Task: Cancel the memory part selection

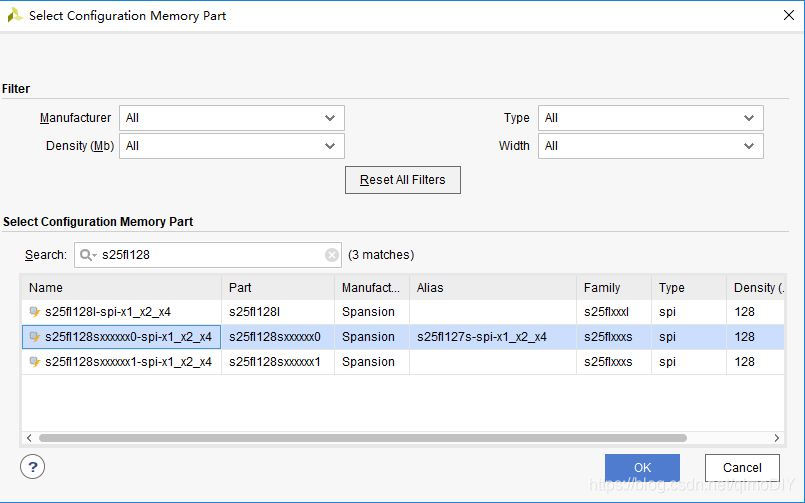Action: (x=742, y=467)
